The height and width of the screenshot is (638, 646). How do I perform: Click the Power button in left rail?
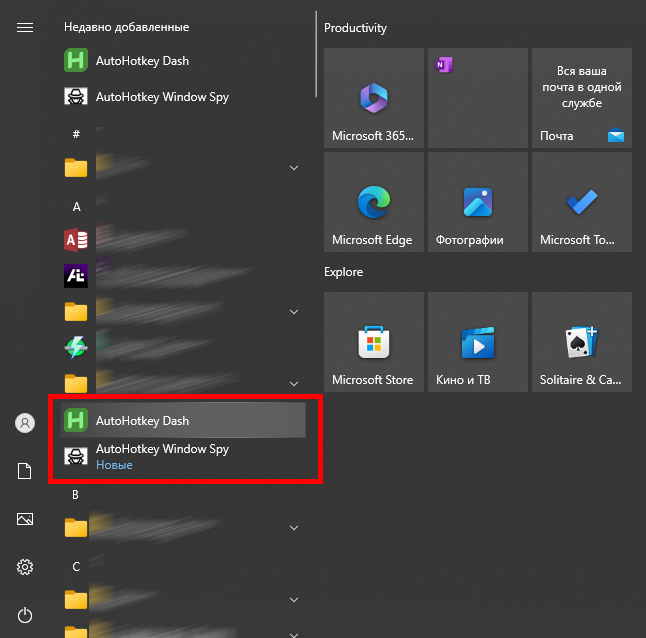click(25, 615)
